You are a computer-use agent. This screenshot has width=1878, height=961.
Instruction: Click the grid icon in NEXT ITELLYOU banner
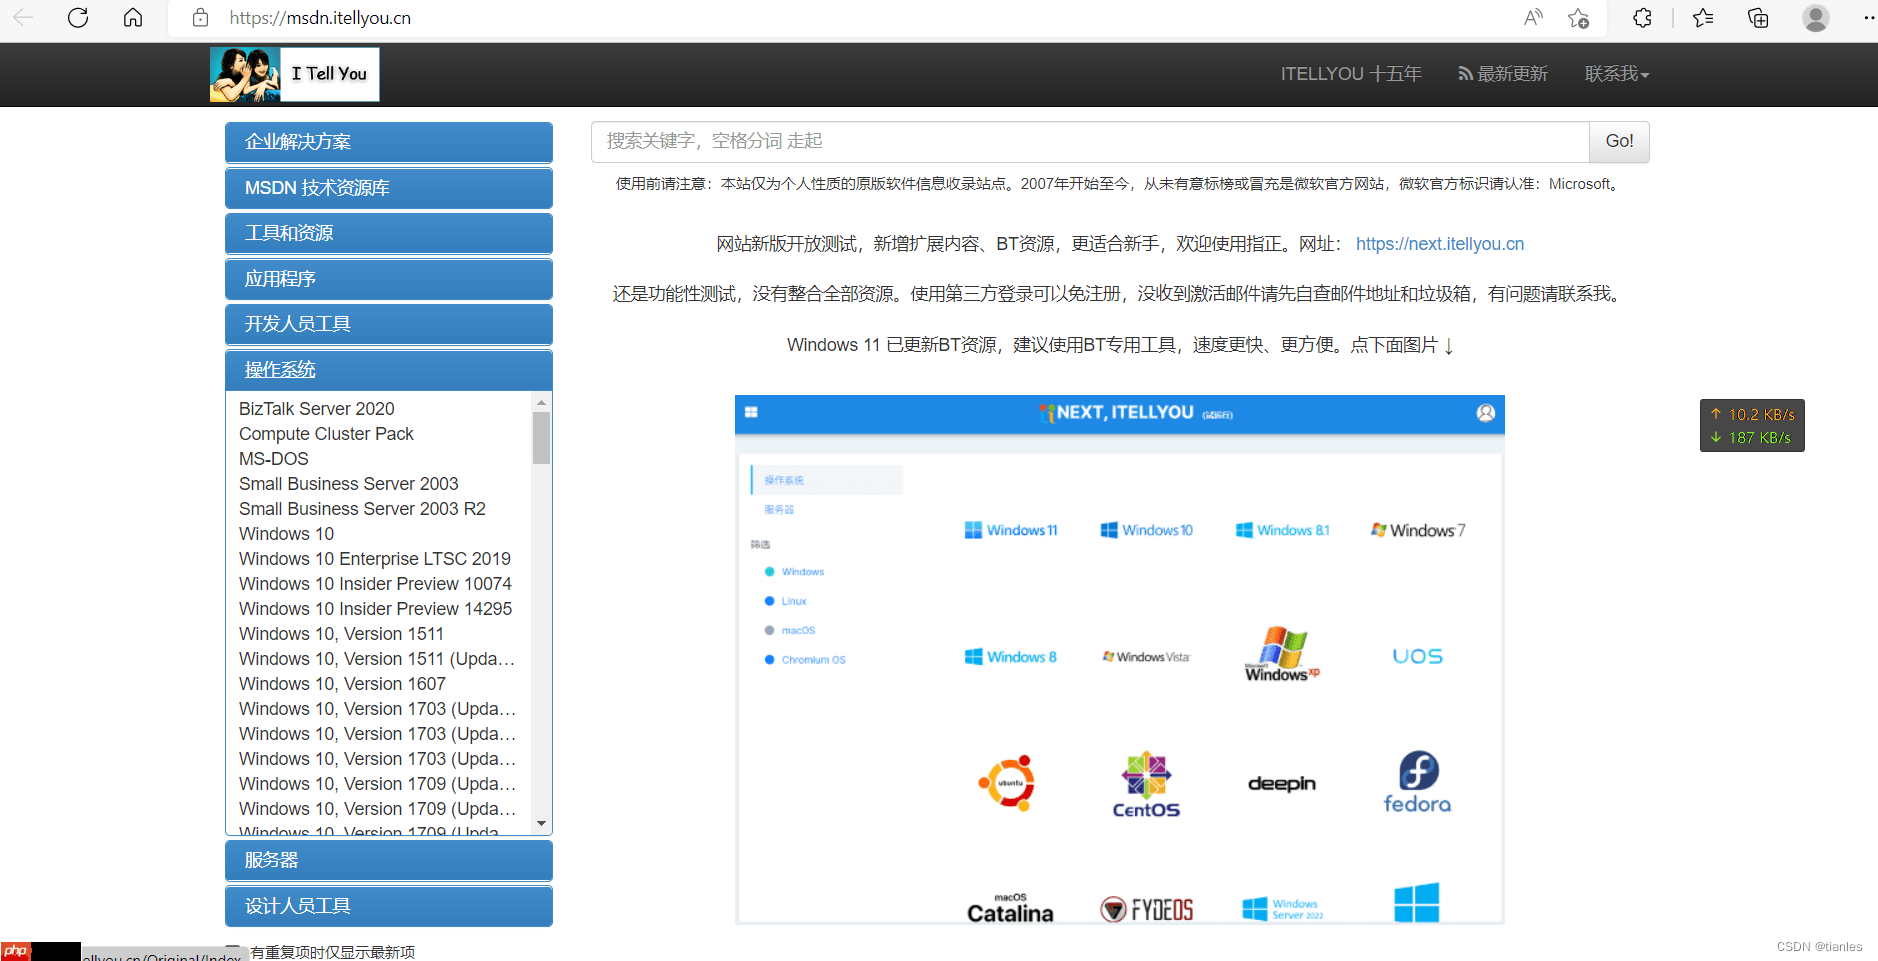(x=751, y=412)
